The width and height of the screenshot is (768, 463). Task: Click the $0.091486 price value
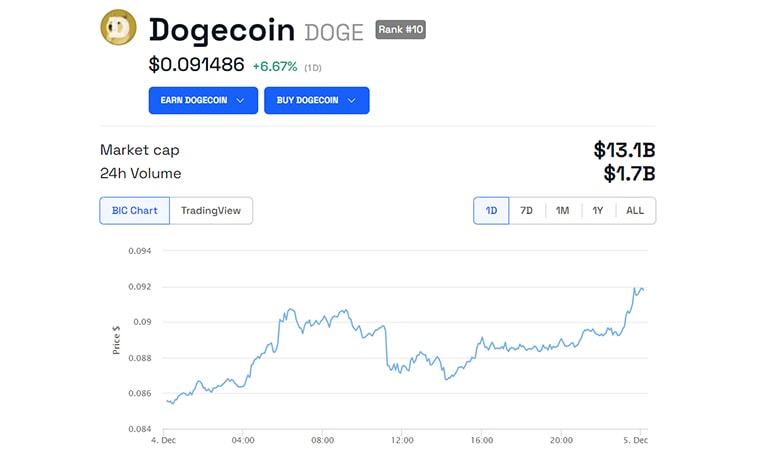[196, 65]
